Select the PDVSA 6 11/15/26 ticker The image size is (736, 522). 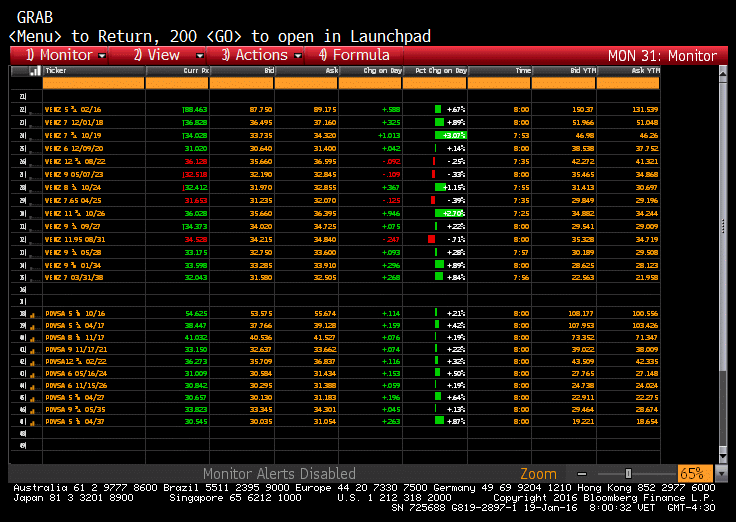click(77, 386)
